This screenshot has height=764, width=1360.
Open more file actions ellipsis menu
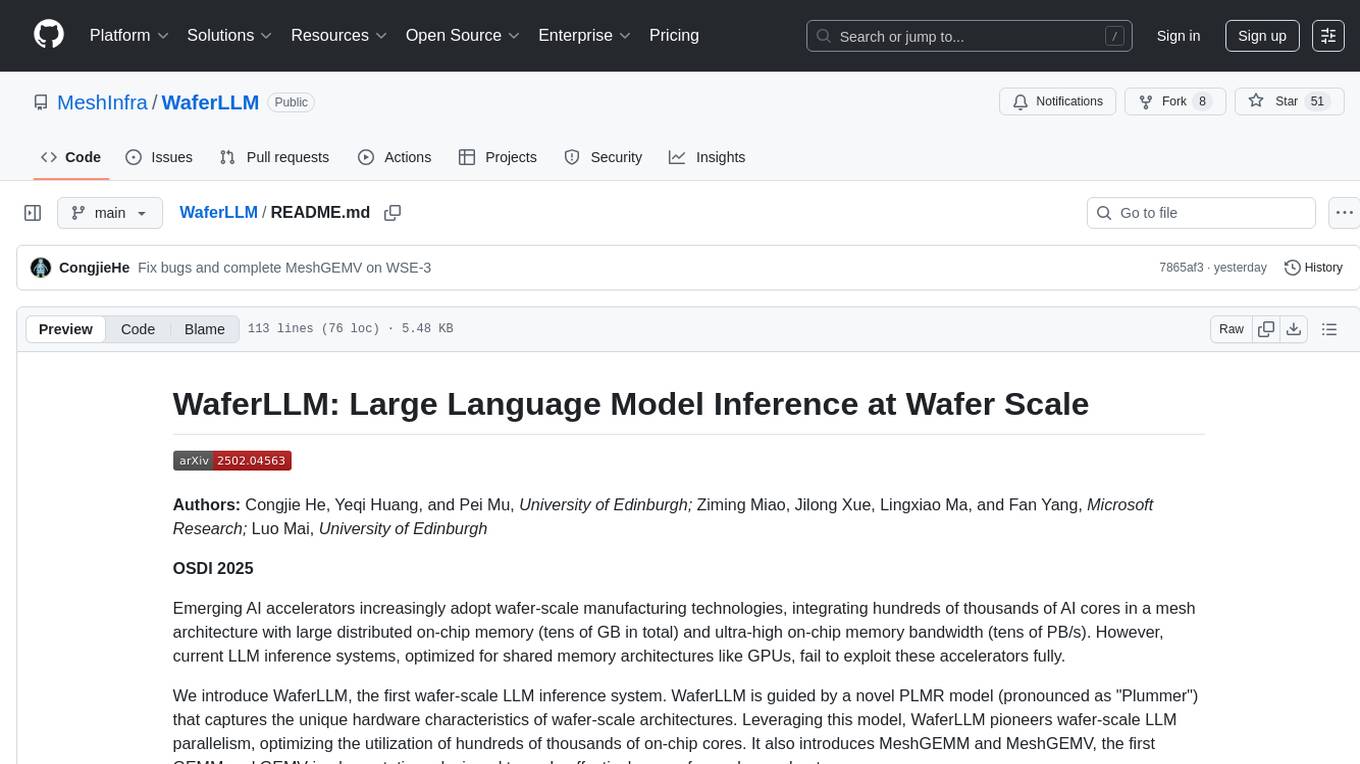(1344, 213)
